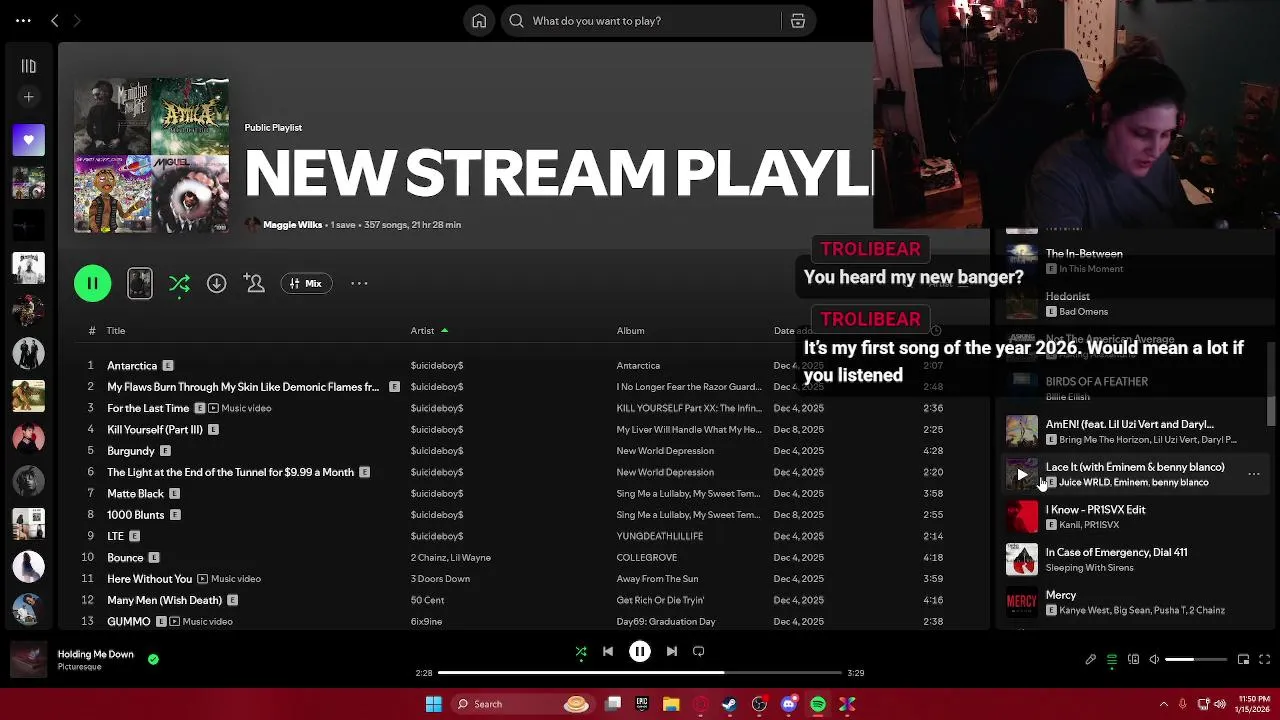The width and height of the screenshot is (1280, 720).
Task: Open Liked Songs heart tile in sidebar
Action: tap(28, 141)
